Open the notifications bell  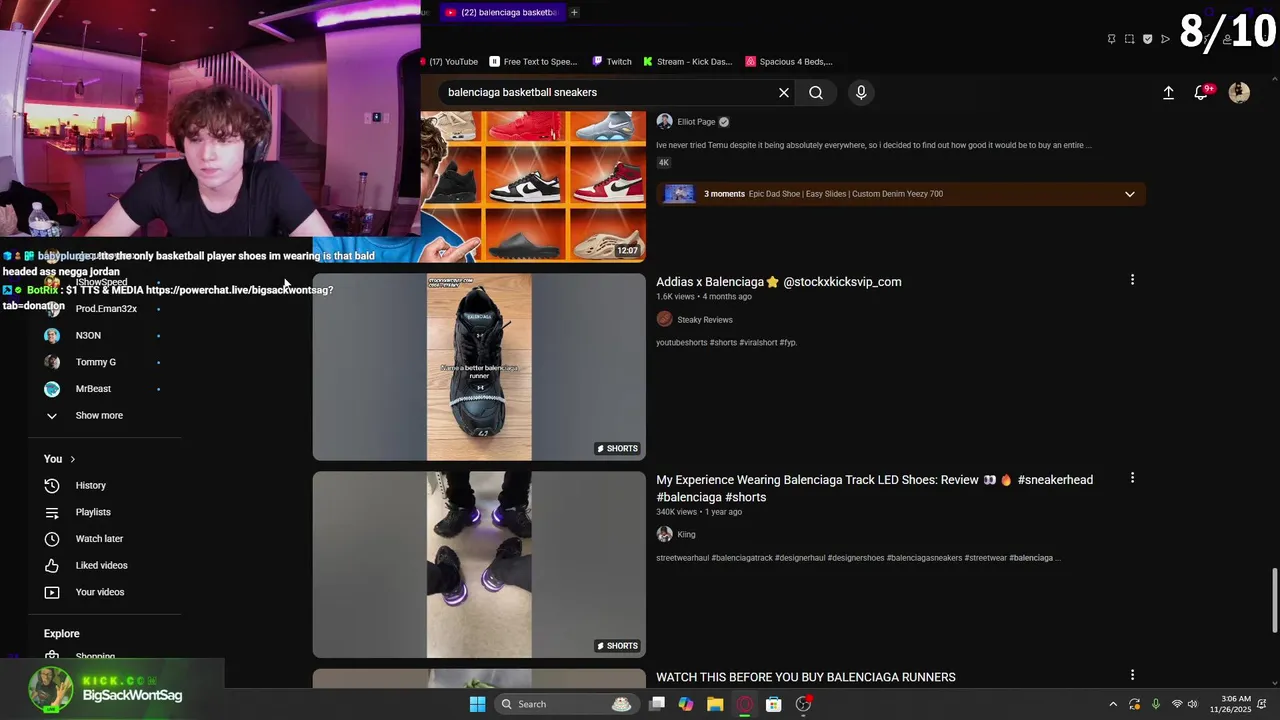tap(1202, 92)
